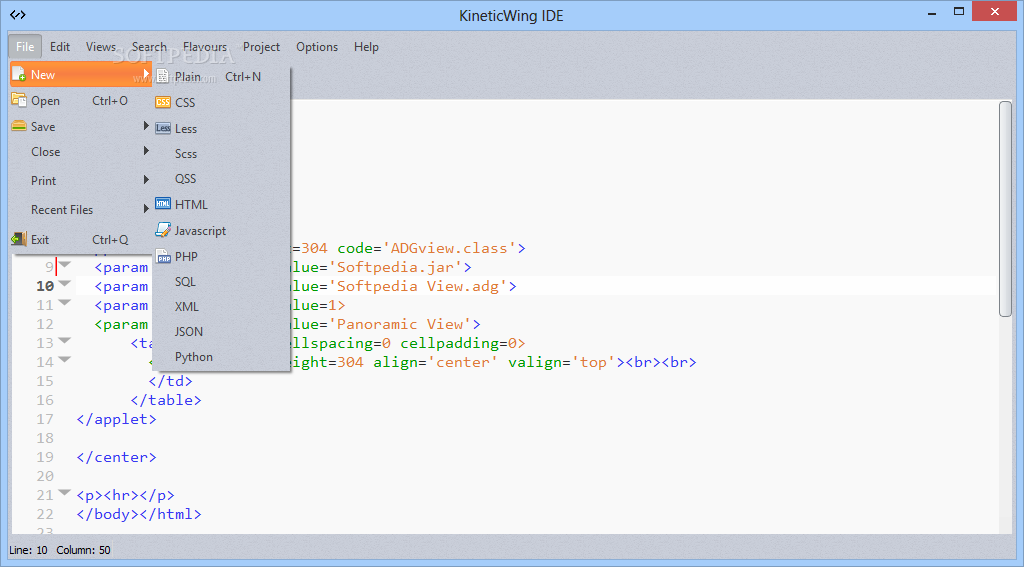Click the Save disk icon

click(x=19, y=126)
